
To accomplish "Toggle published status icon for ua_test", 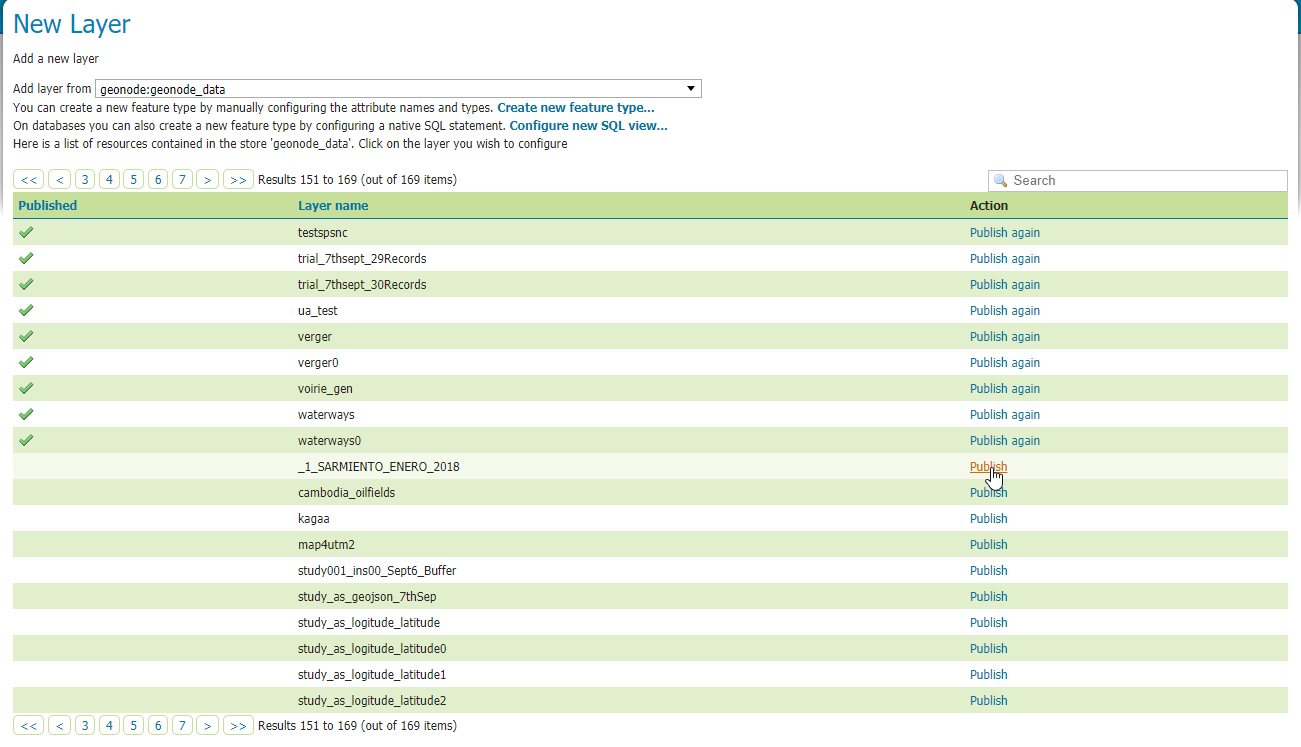I will pyautogui.click(x=26, y=309).
